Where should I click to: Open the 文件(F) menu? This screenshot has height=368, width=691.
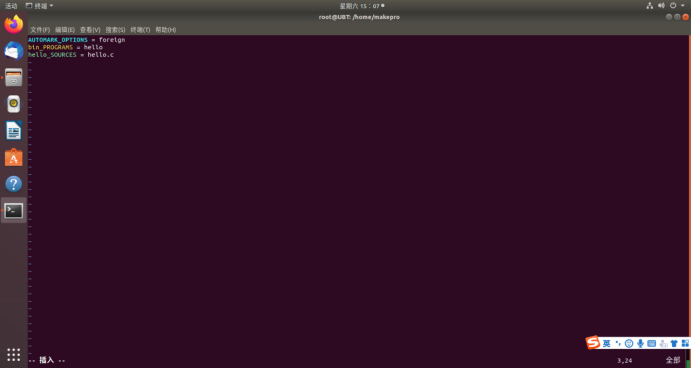point(40,30)
